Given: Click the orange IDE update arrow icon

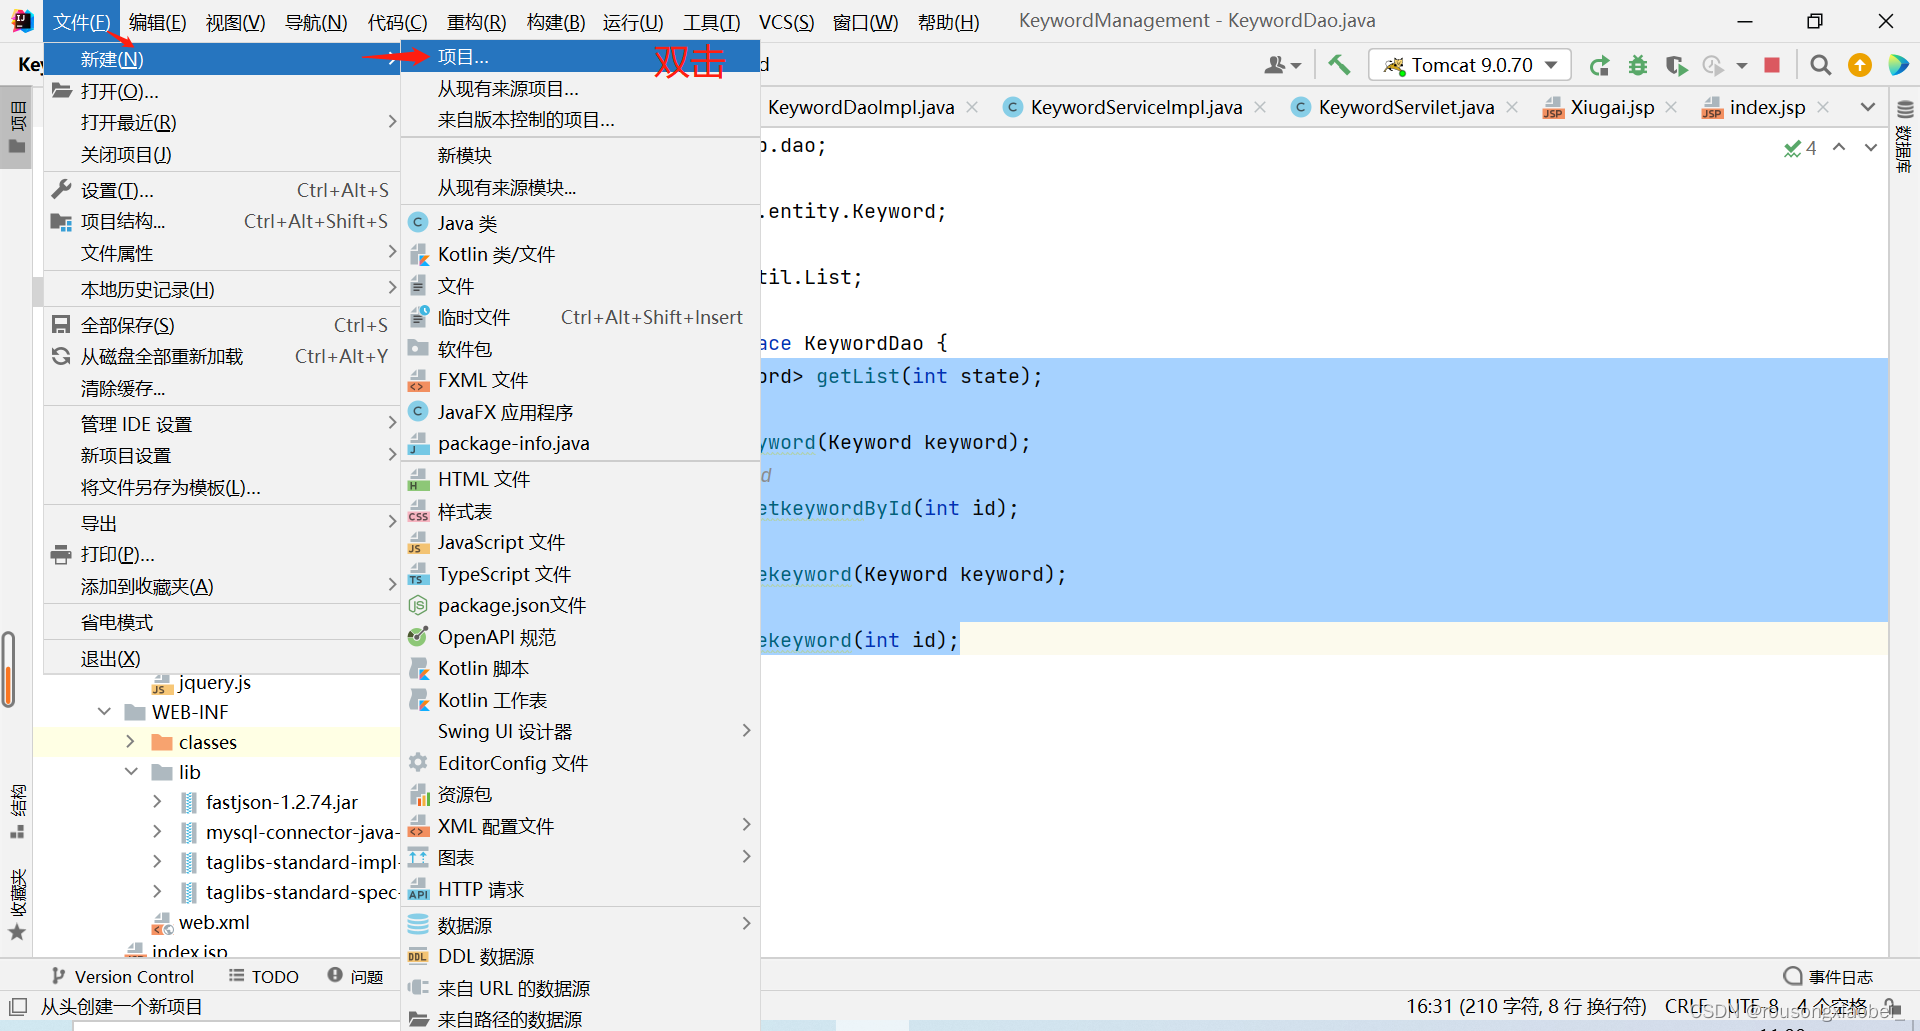Looking at the screenshot, I should point(1860,65).
